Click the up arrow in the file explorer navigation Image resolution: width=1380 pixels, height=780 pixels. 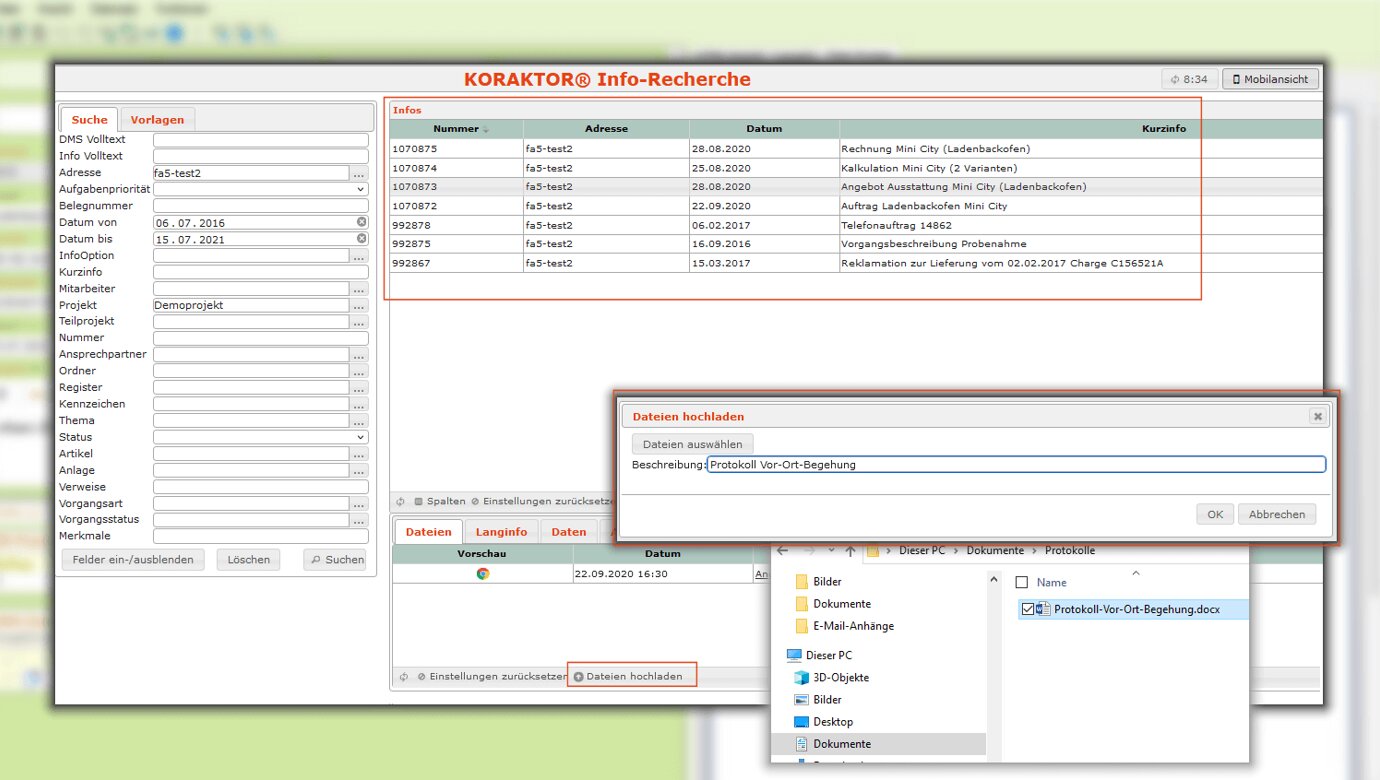pyautogui.click(x=850, y=551)
